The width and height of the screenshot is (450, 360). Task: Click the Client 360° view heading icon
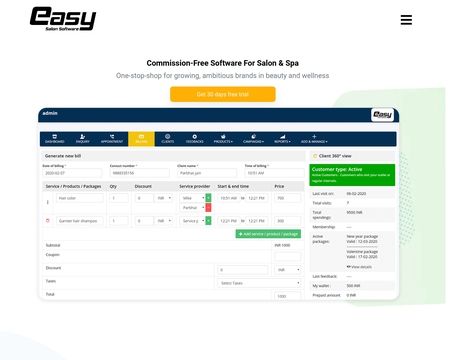(x=315, y=156)
